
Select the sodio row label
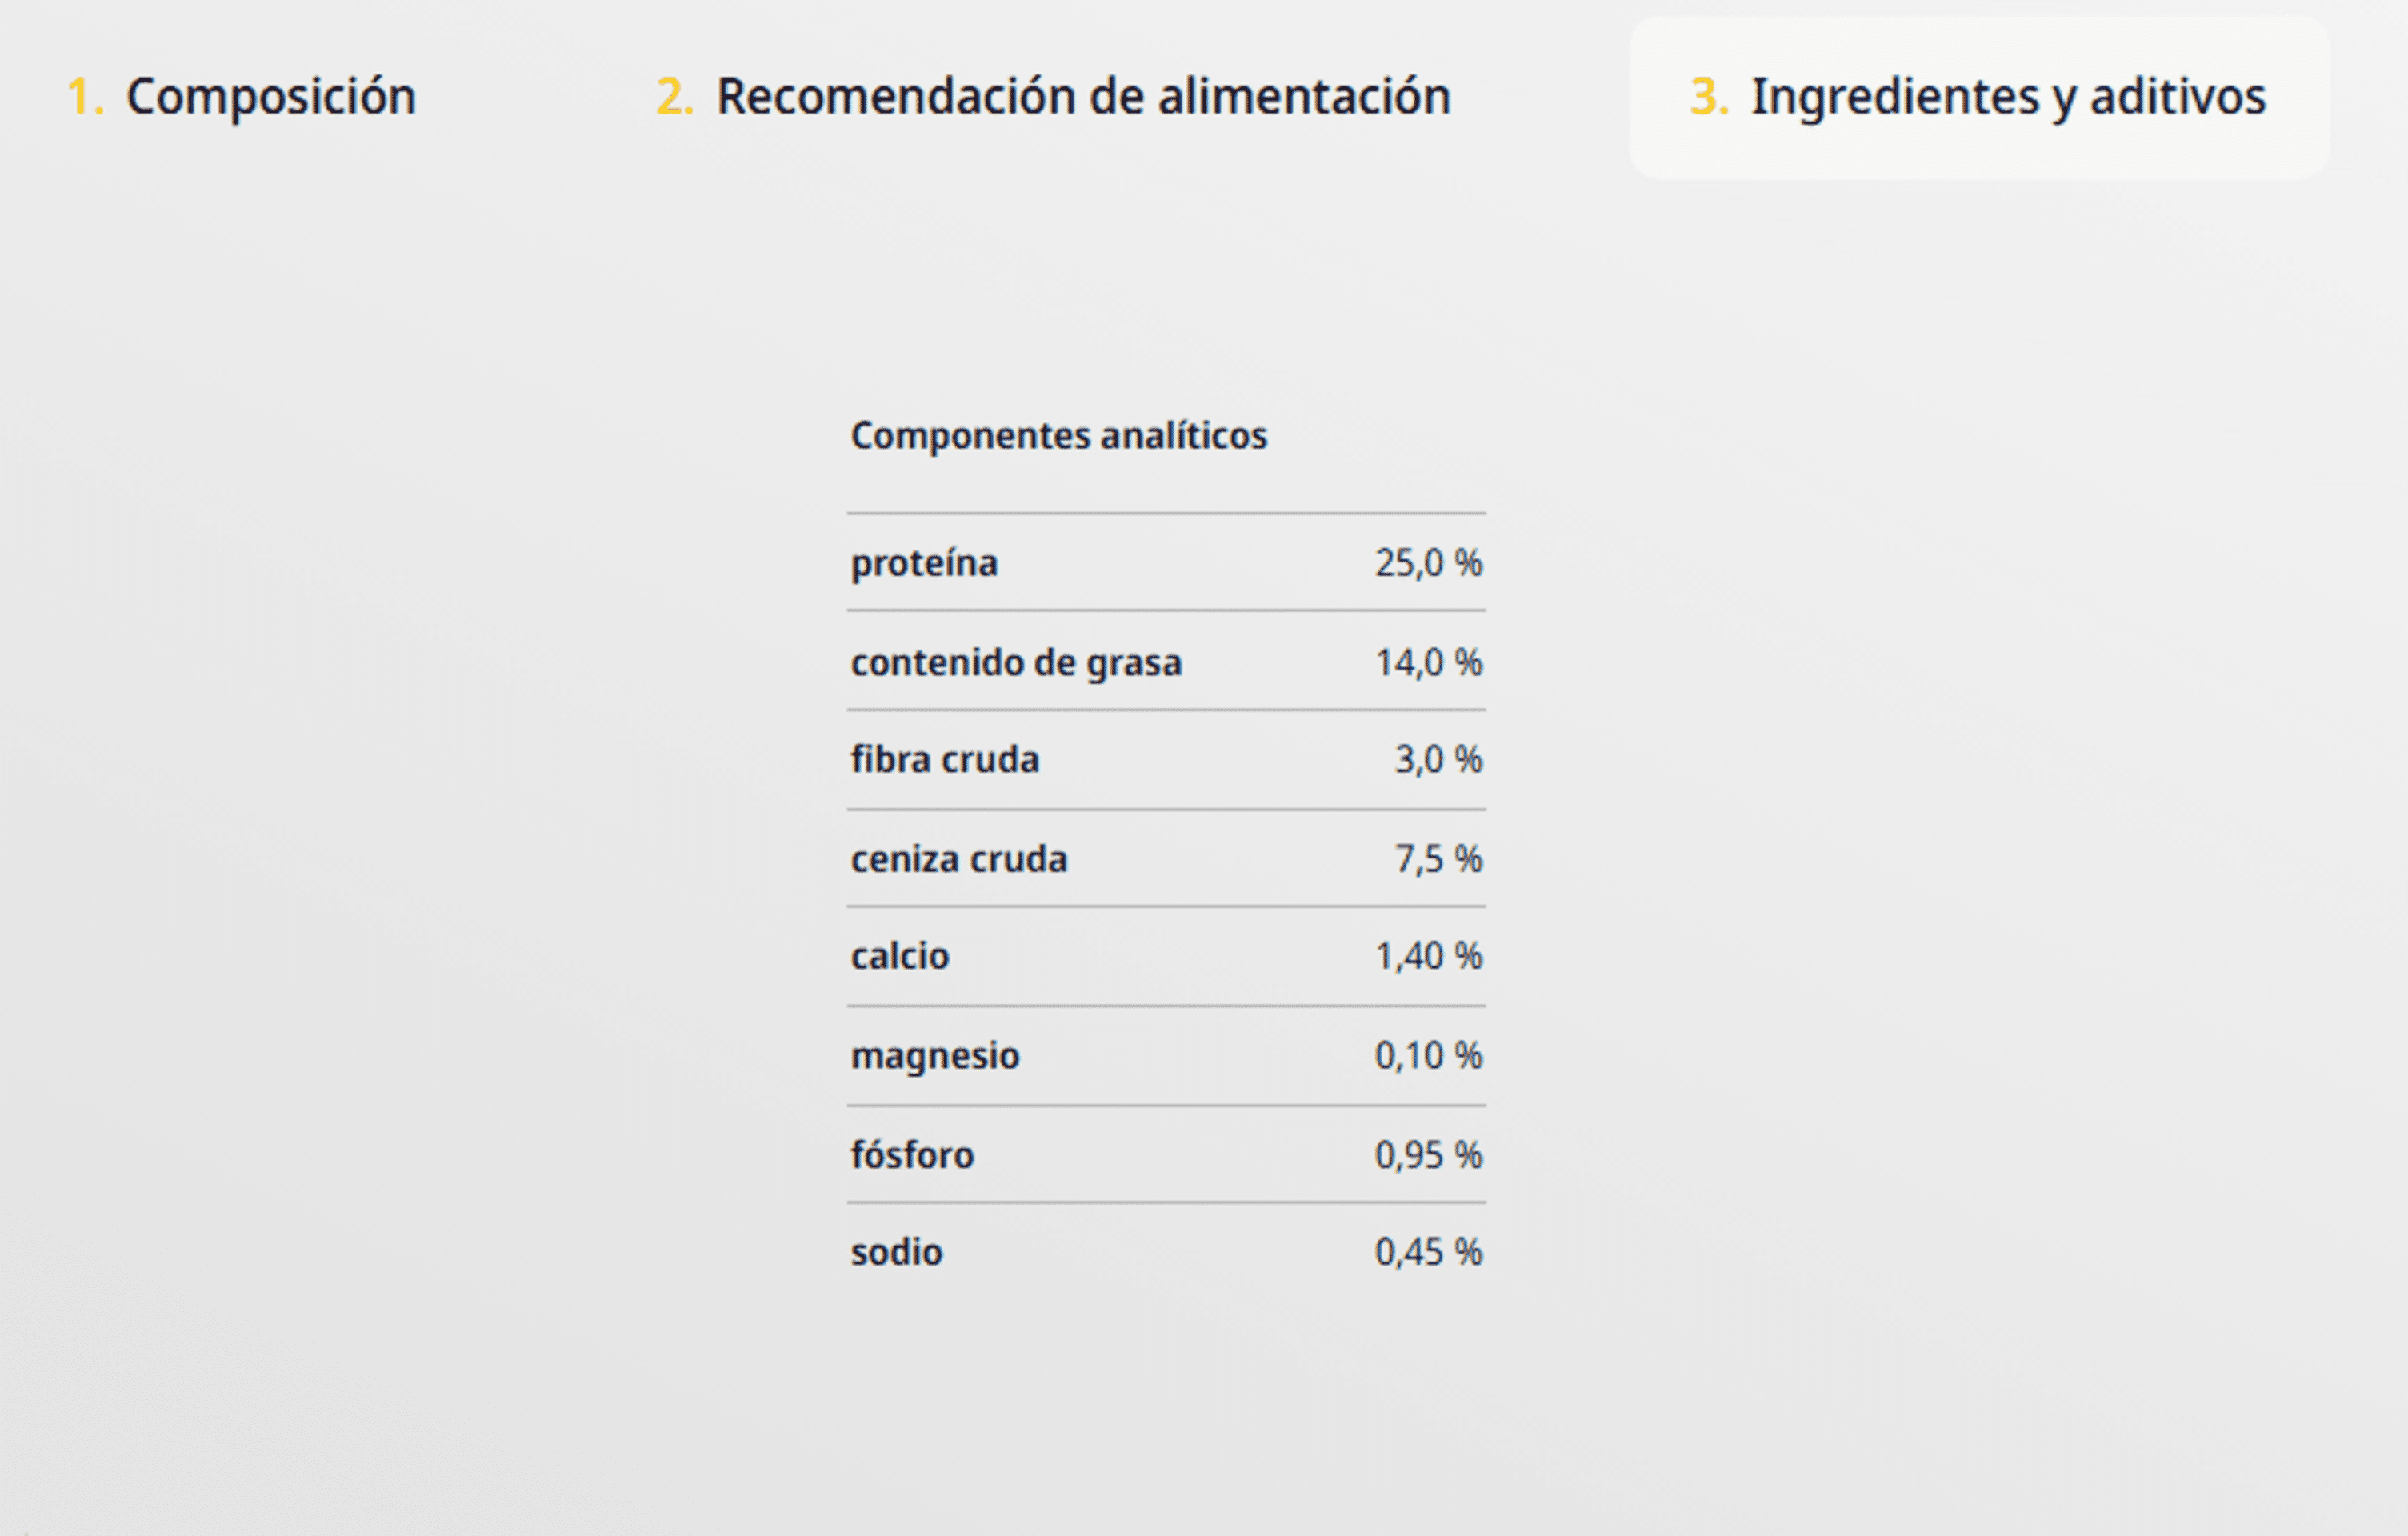[x=896, y=1252]
